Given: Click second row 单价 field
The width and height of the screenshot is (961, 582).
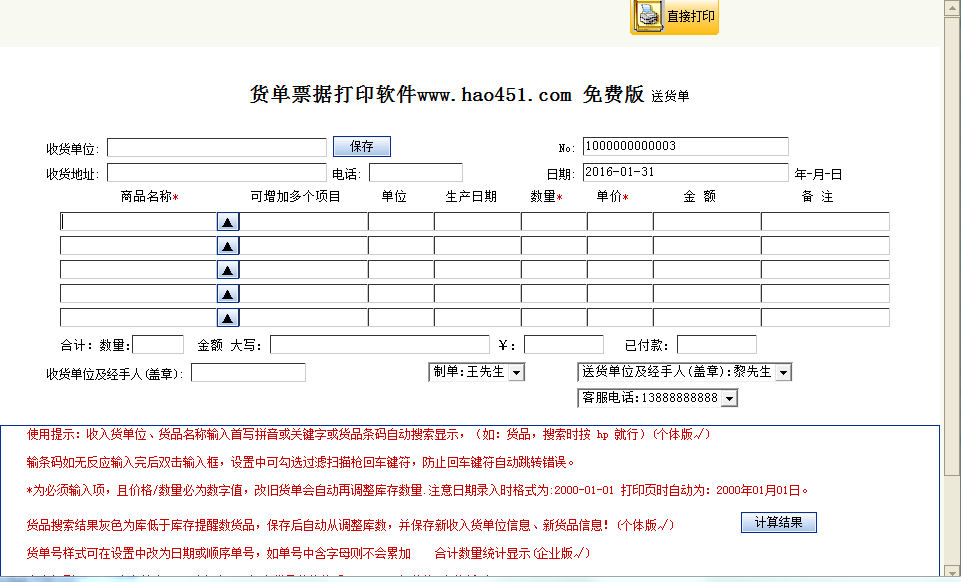Looking at the screenshot, I should click(x=620, y=246).
